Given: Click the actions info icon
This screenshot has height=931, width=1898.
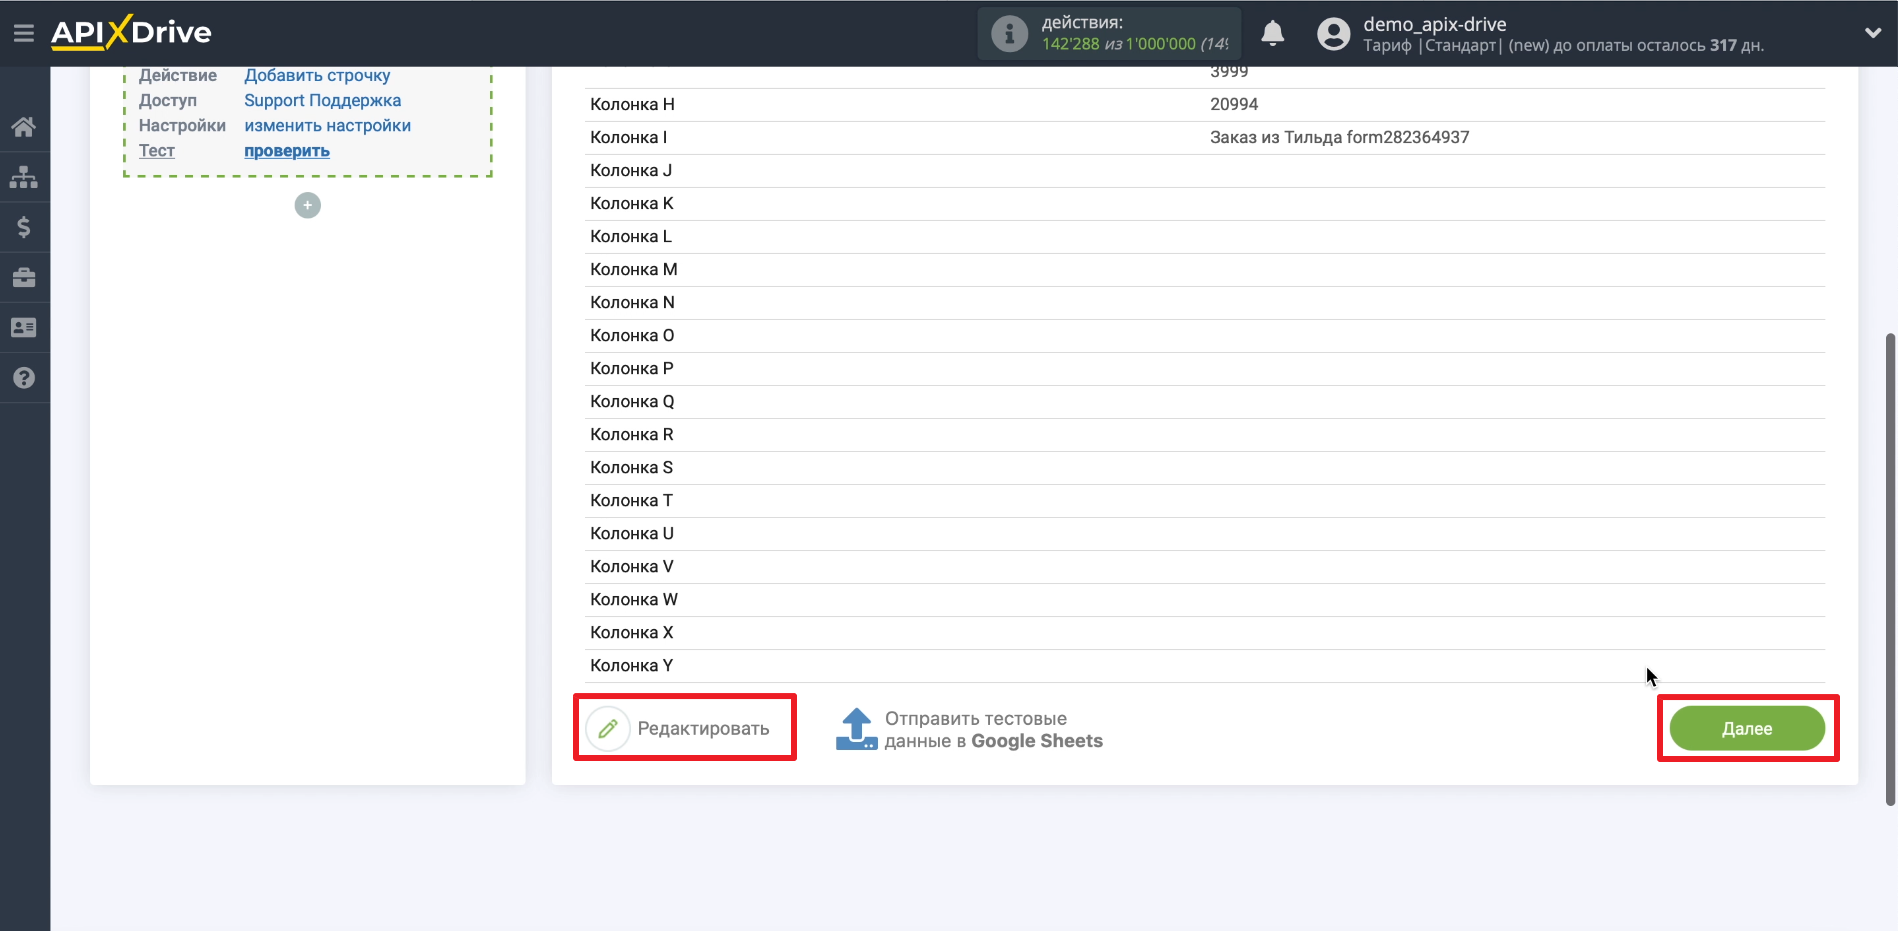Looking at the screenshot, I should coord(1009,34).
